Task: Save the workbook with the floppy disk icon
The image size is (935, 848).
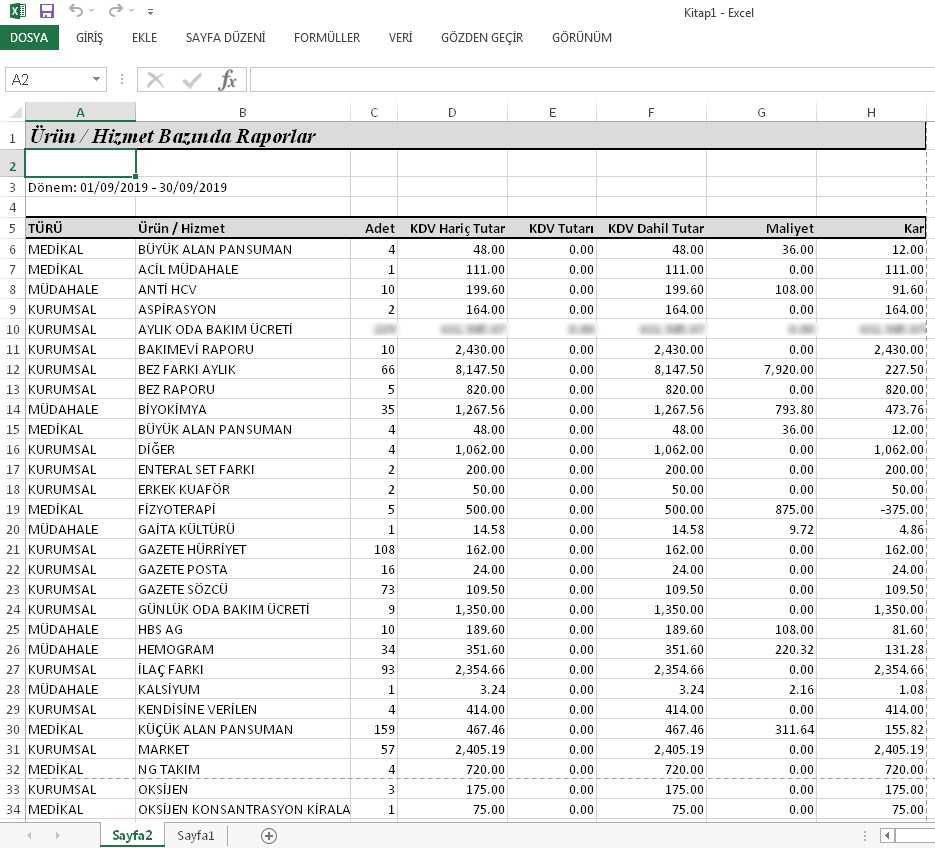Action: coord(47,11)
